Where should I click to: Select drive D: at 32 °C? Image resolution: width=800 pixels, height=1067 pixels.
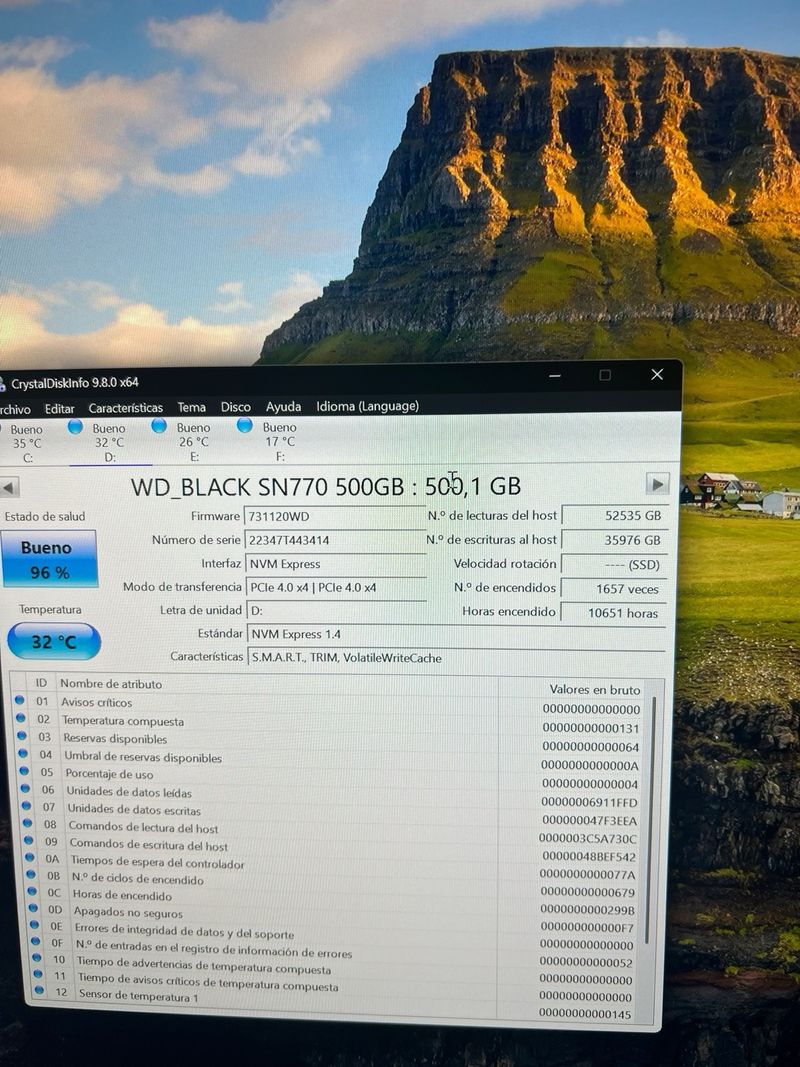[x=110, y=442]
